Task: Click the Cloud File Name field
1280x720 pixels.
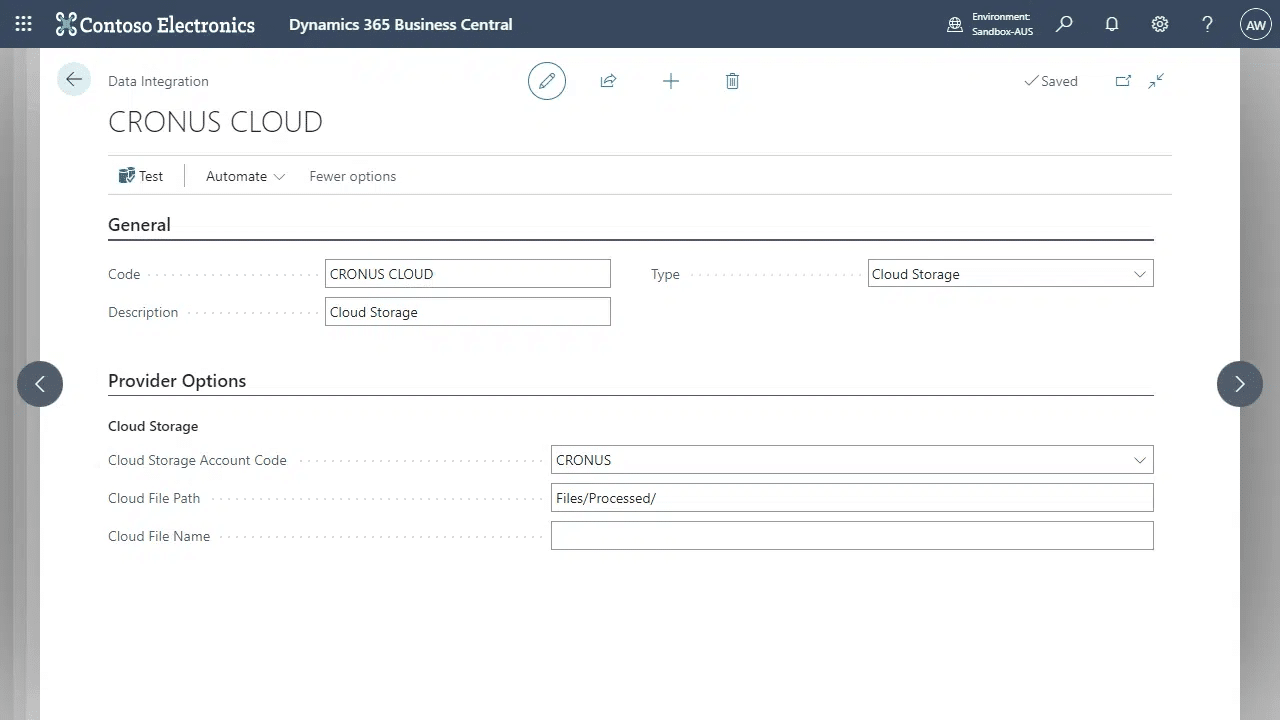Action: (851, 536)
